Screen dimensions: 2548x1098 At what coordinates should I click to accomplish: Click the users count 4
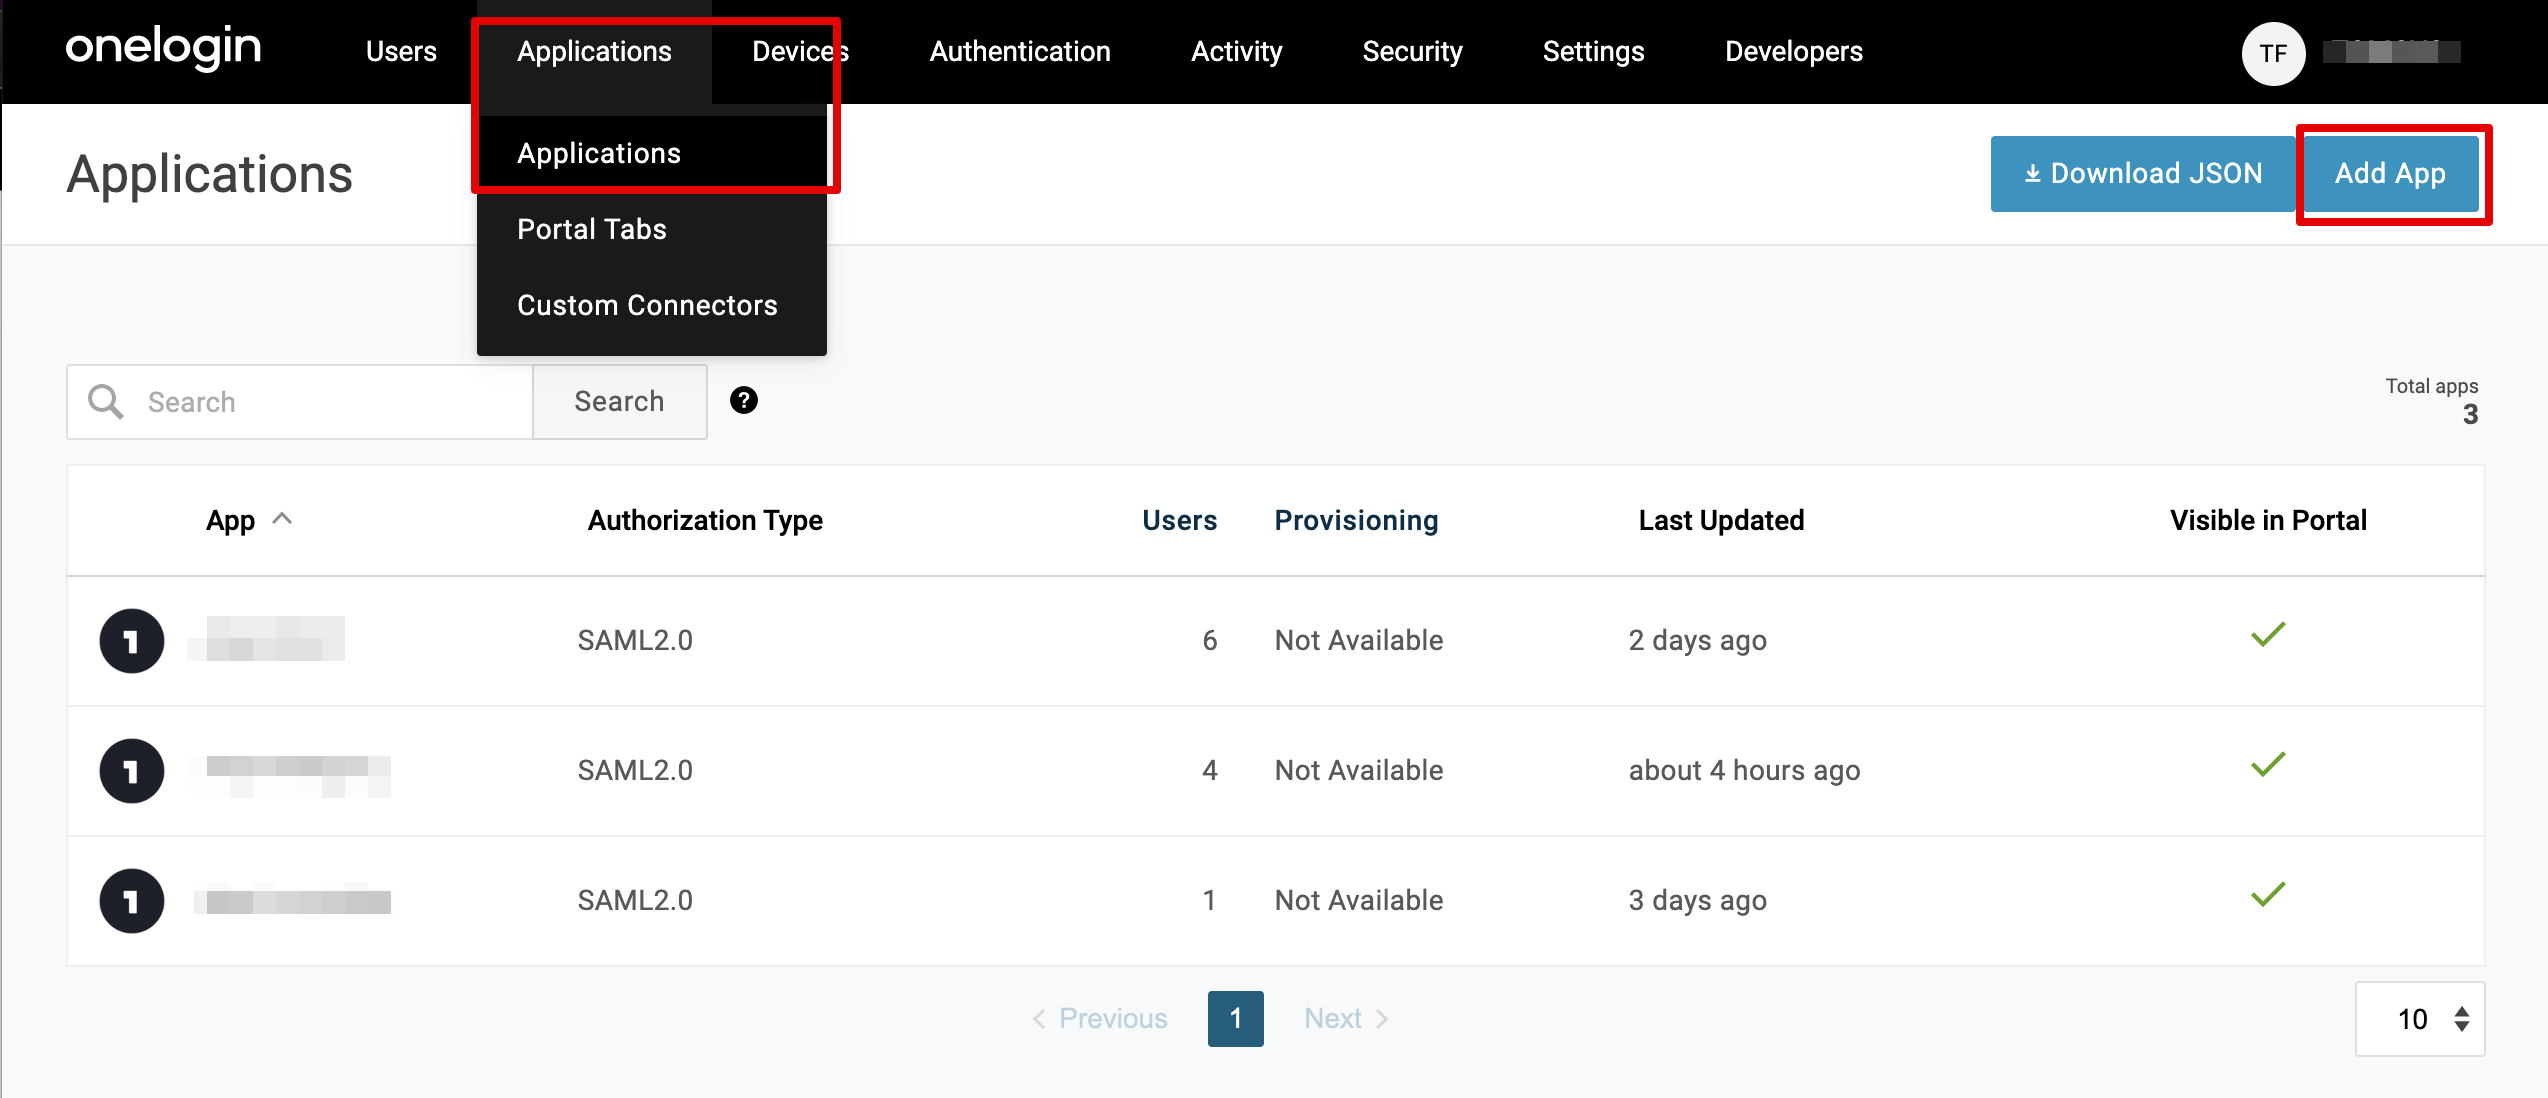[x=1209, y=770]
